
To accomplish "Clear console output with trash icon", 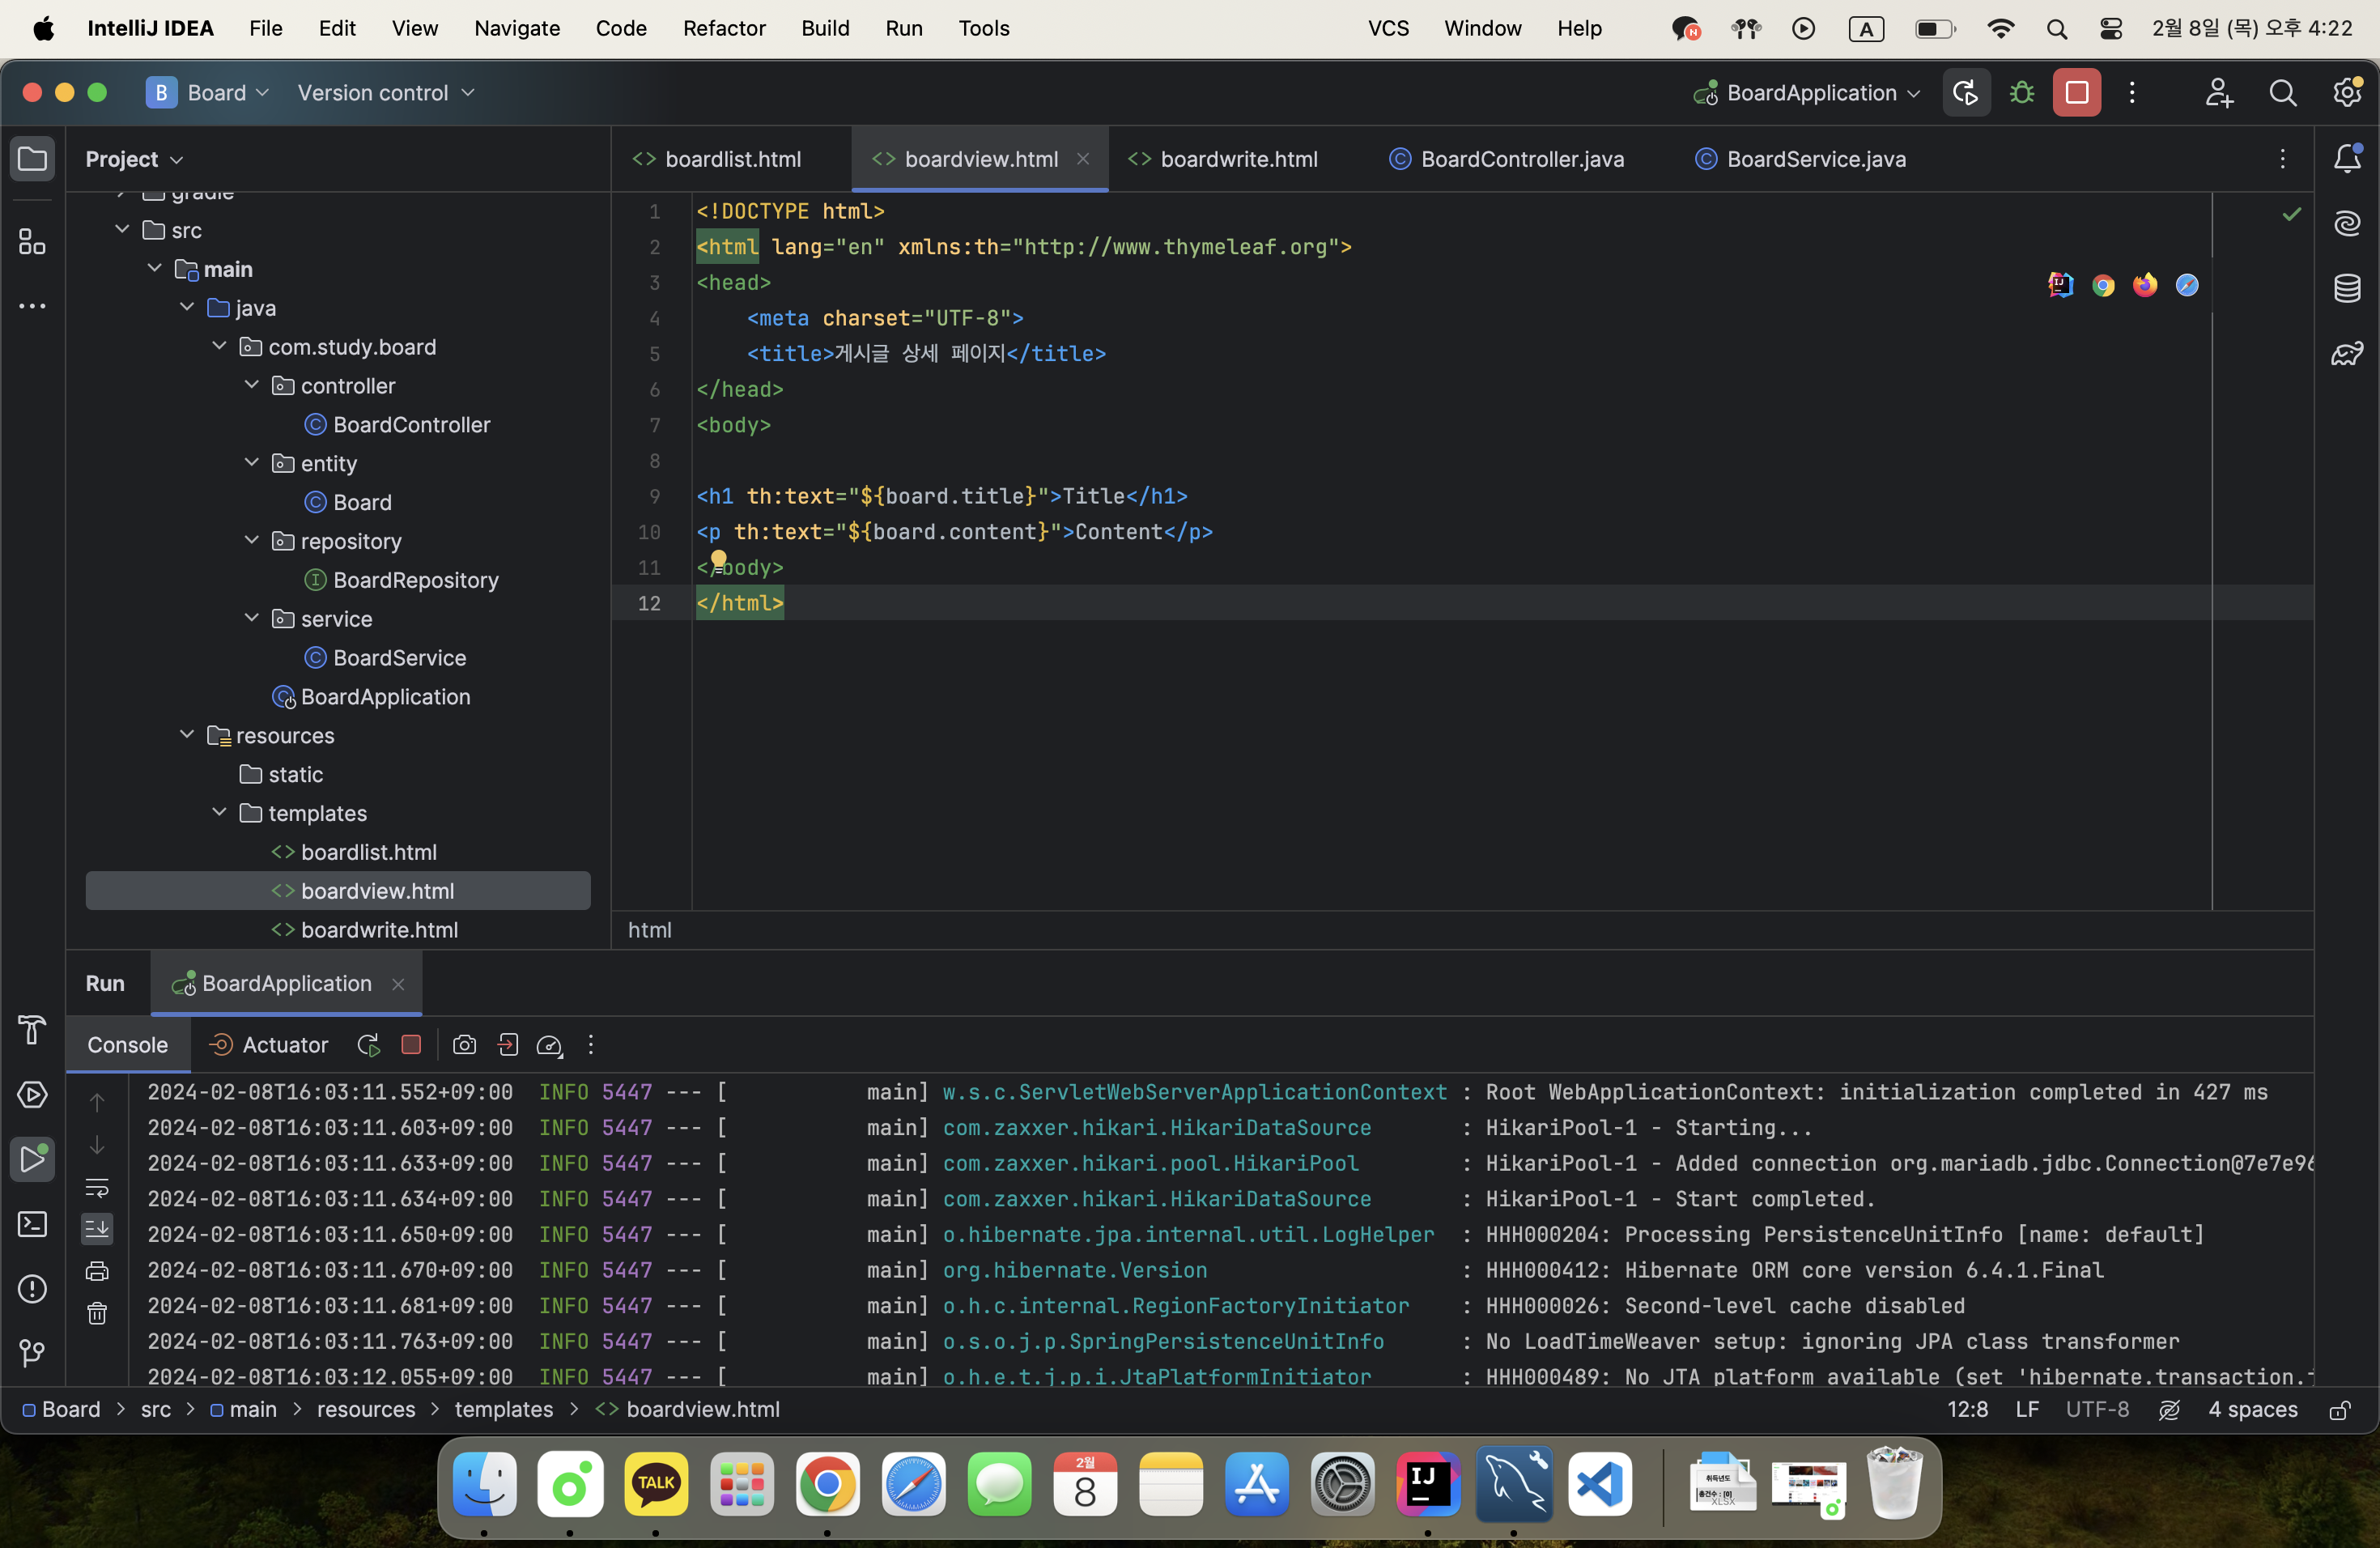I will coord(97,1314).
